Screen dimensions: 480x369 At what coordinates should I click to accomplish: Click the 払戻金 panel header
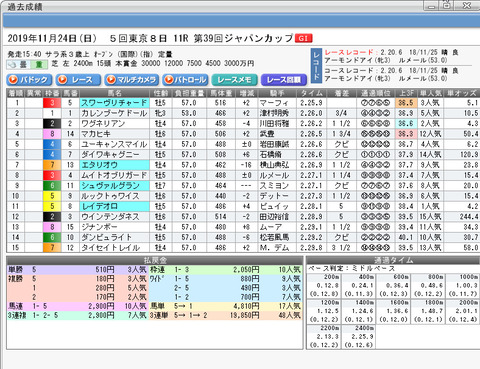tap(155, 260)
